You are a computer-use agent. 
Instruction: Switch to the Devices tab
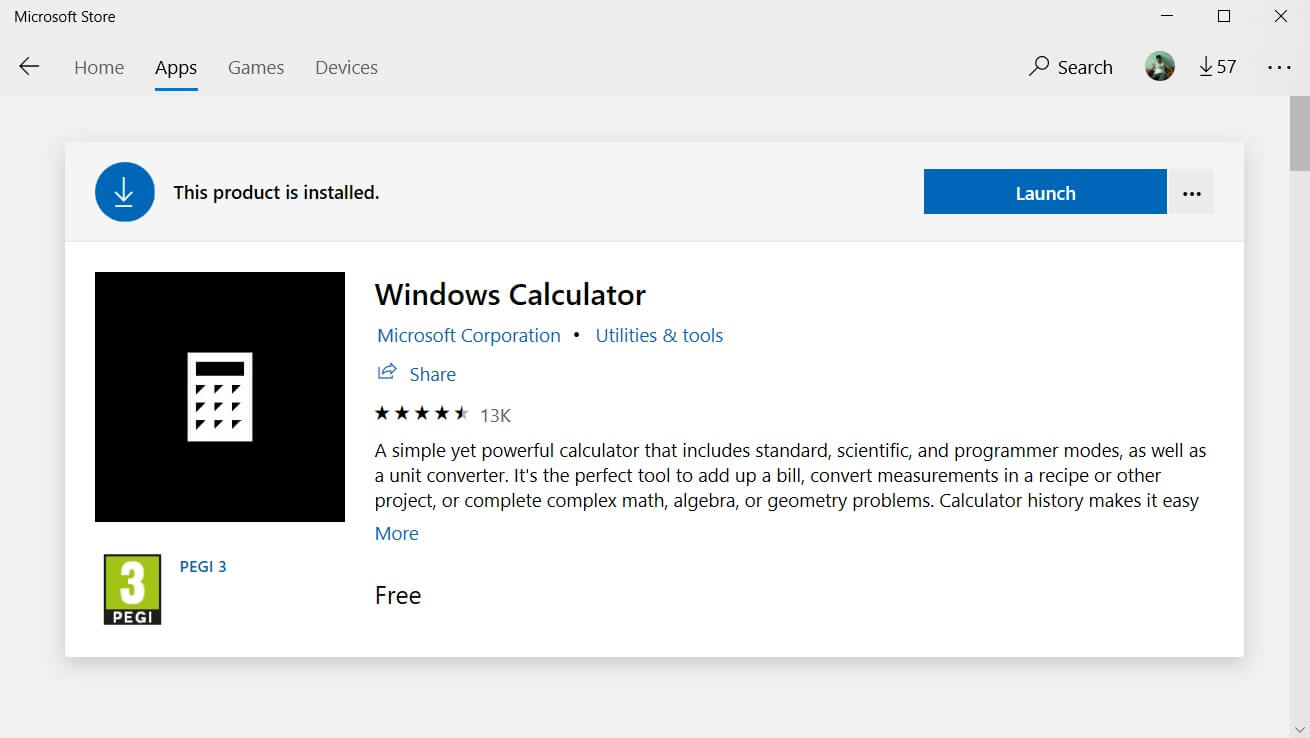(x=346, y=67)
